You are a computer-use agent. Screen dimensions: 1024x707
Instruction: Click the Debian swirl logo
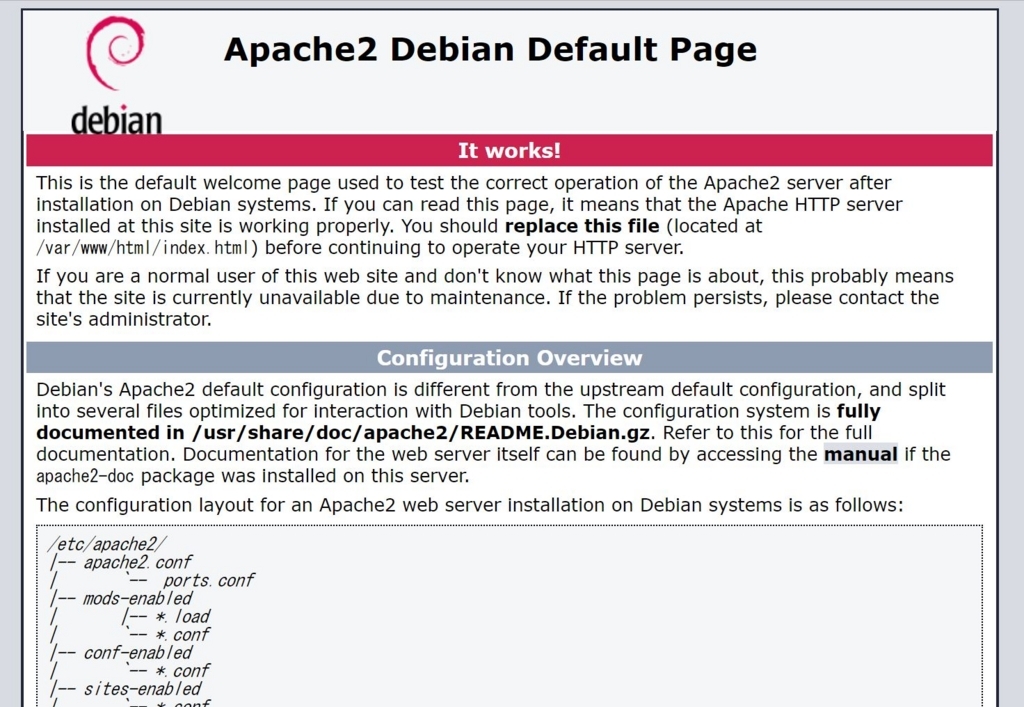pyautogui.click(x=115, y=53)
